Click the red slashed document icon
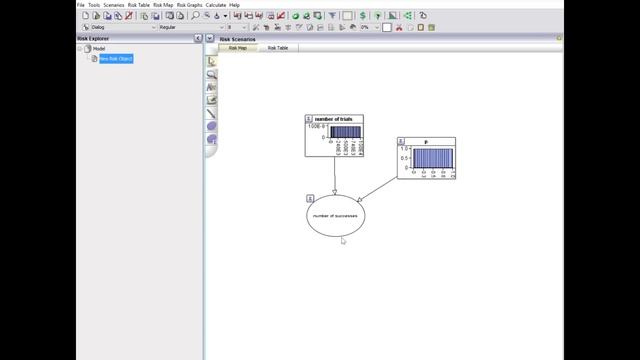Image resolution: width=640 pixels, height=360 pixels. tap(129, 16)
